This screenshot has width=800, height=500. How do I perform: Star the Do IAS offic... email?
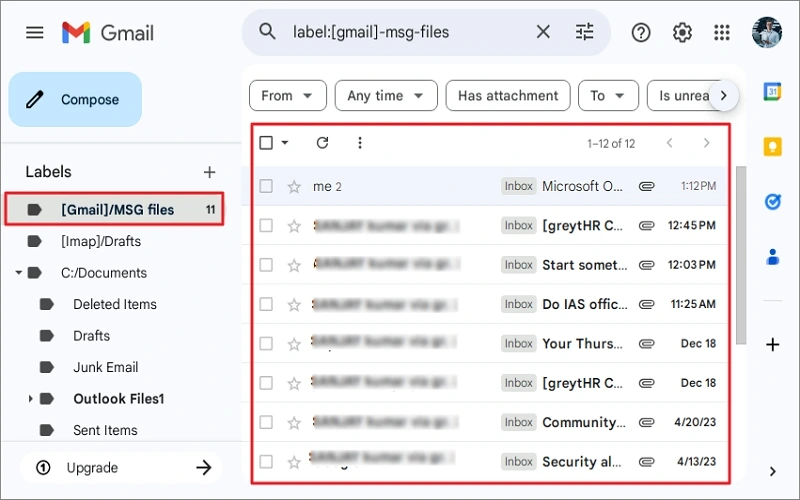click(x=294, y=305)
